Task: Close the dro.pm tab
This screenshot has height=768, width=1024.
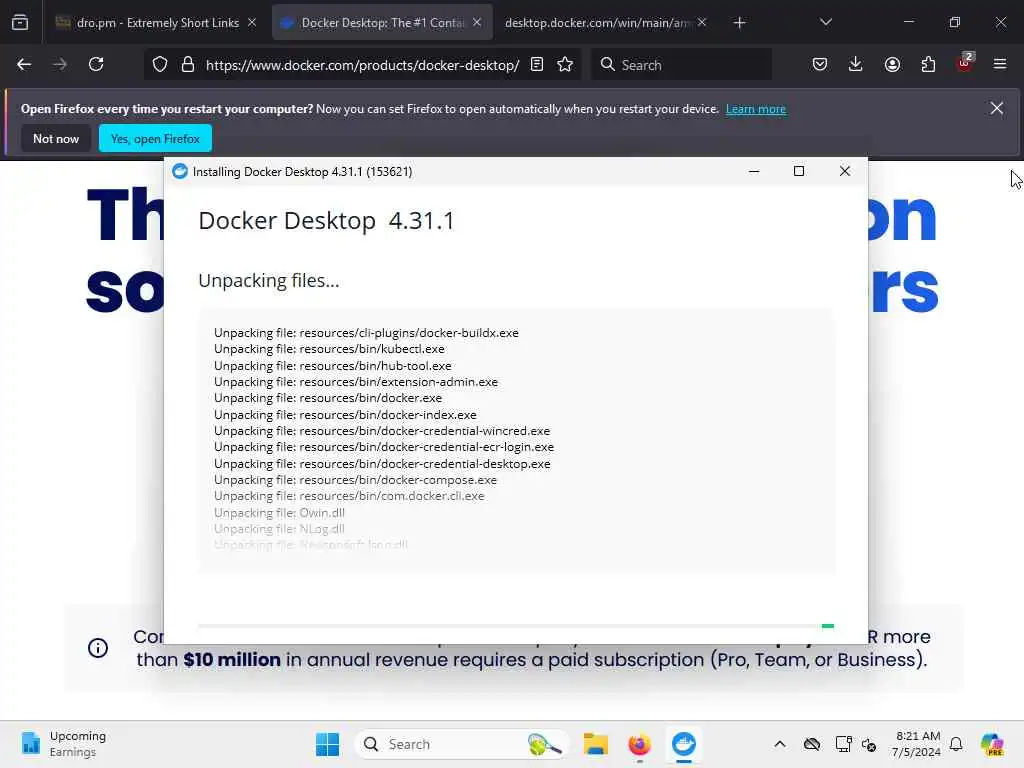Action: coord(252,23)
